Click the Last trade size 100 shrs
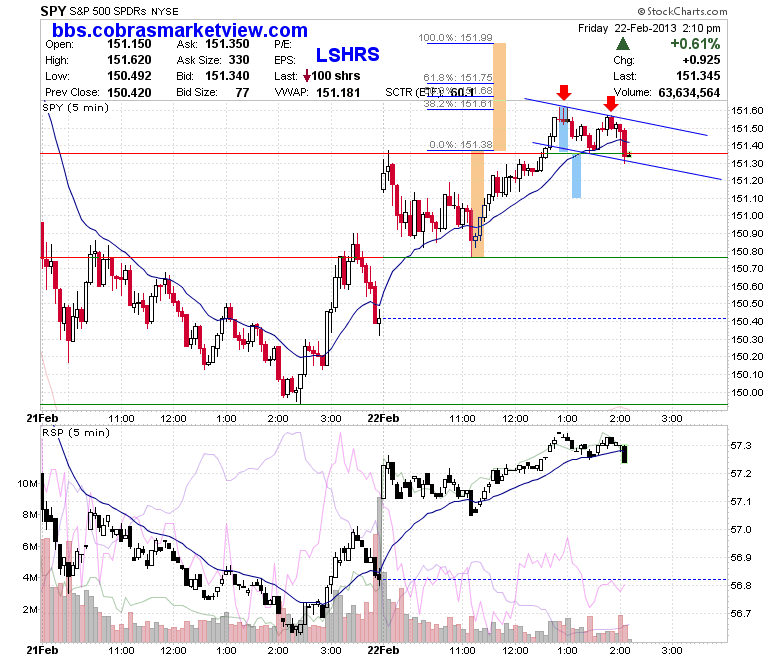Image resolution: width=780 pixels, height=659 pixels. click(x=336, y=76)
